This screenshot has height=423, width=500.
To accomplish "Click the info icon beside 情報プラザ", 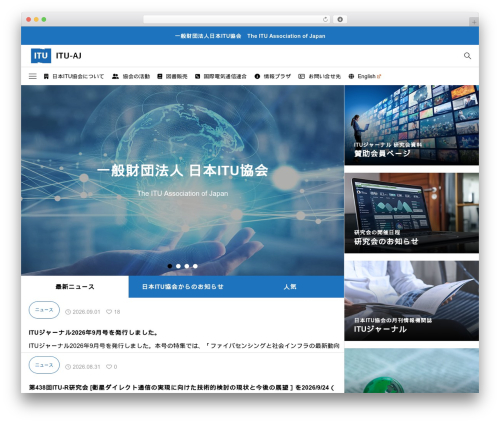I will 257,76.
